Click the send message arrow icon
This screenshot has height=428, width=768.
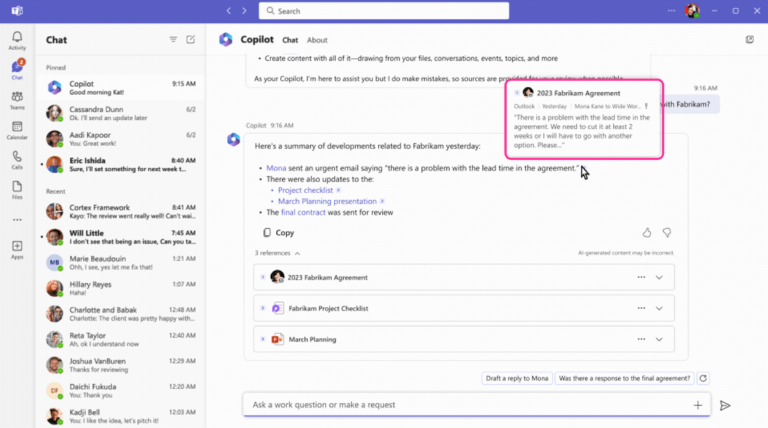[725, 405]
